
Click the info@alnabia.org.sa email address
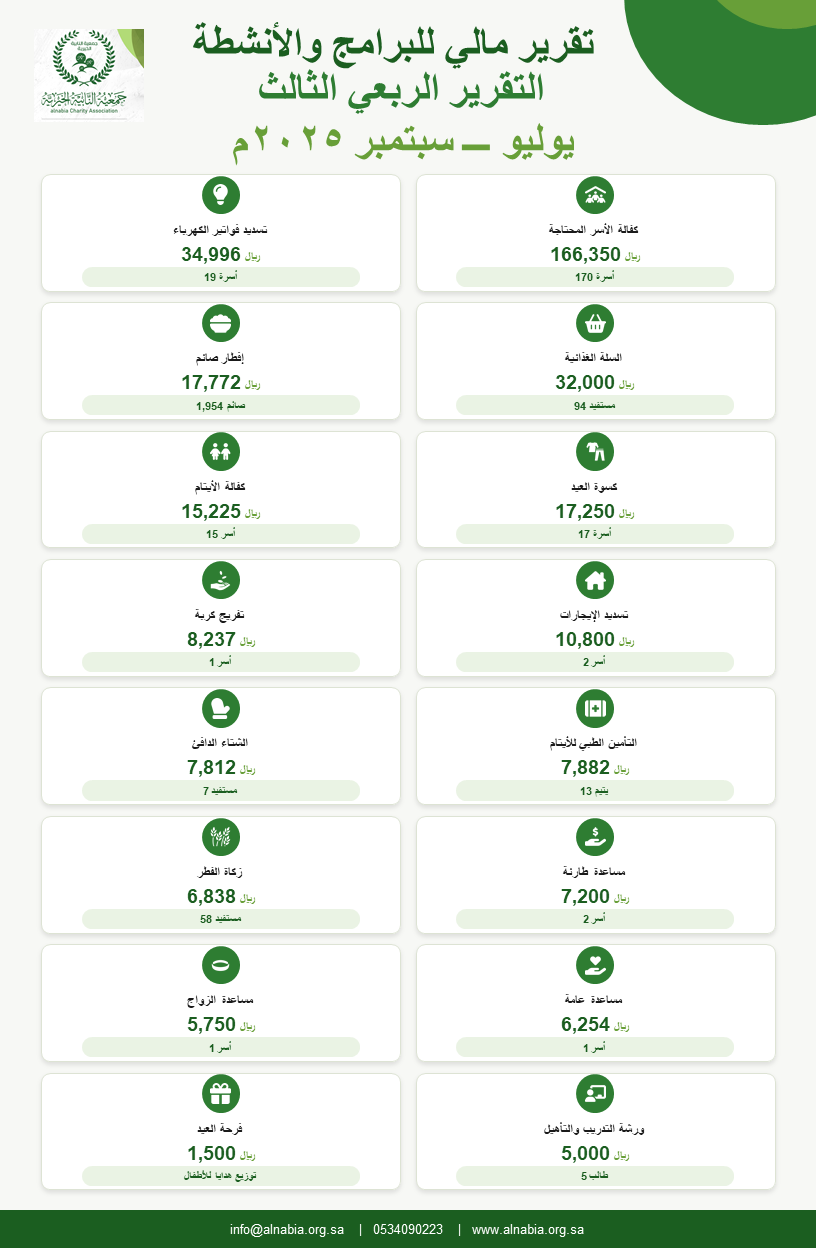[288, 1230]
